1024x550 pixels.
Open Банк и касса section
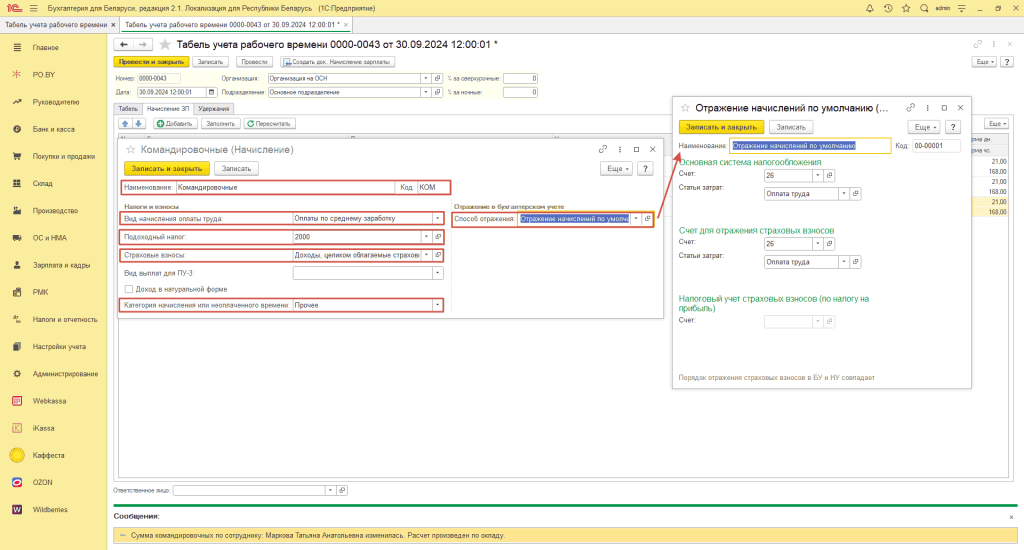click(54, 129)
